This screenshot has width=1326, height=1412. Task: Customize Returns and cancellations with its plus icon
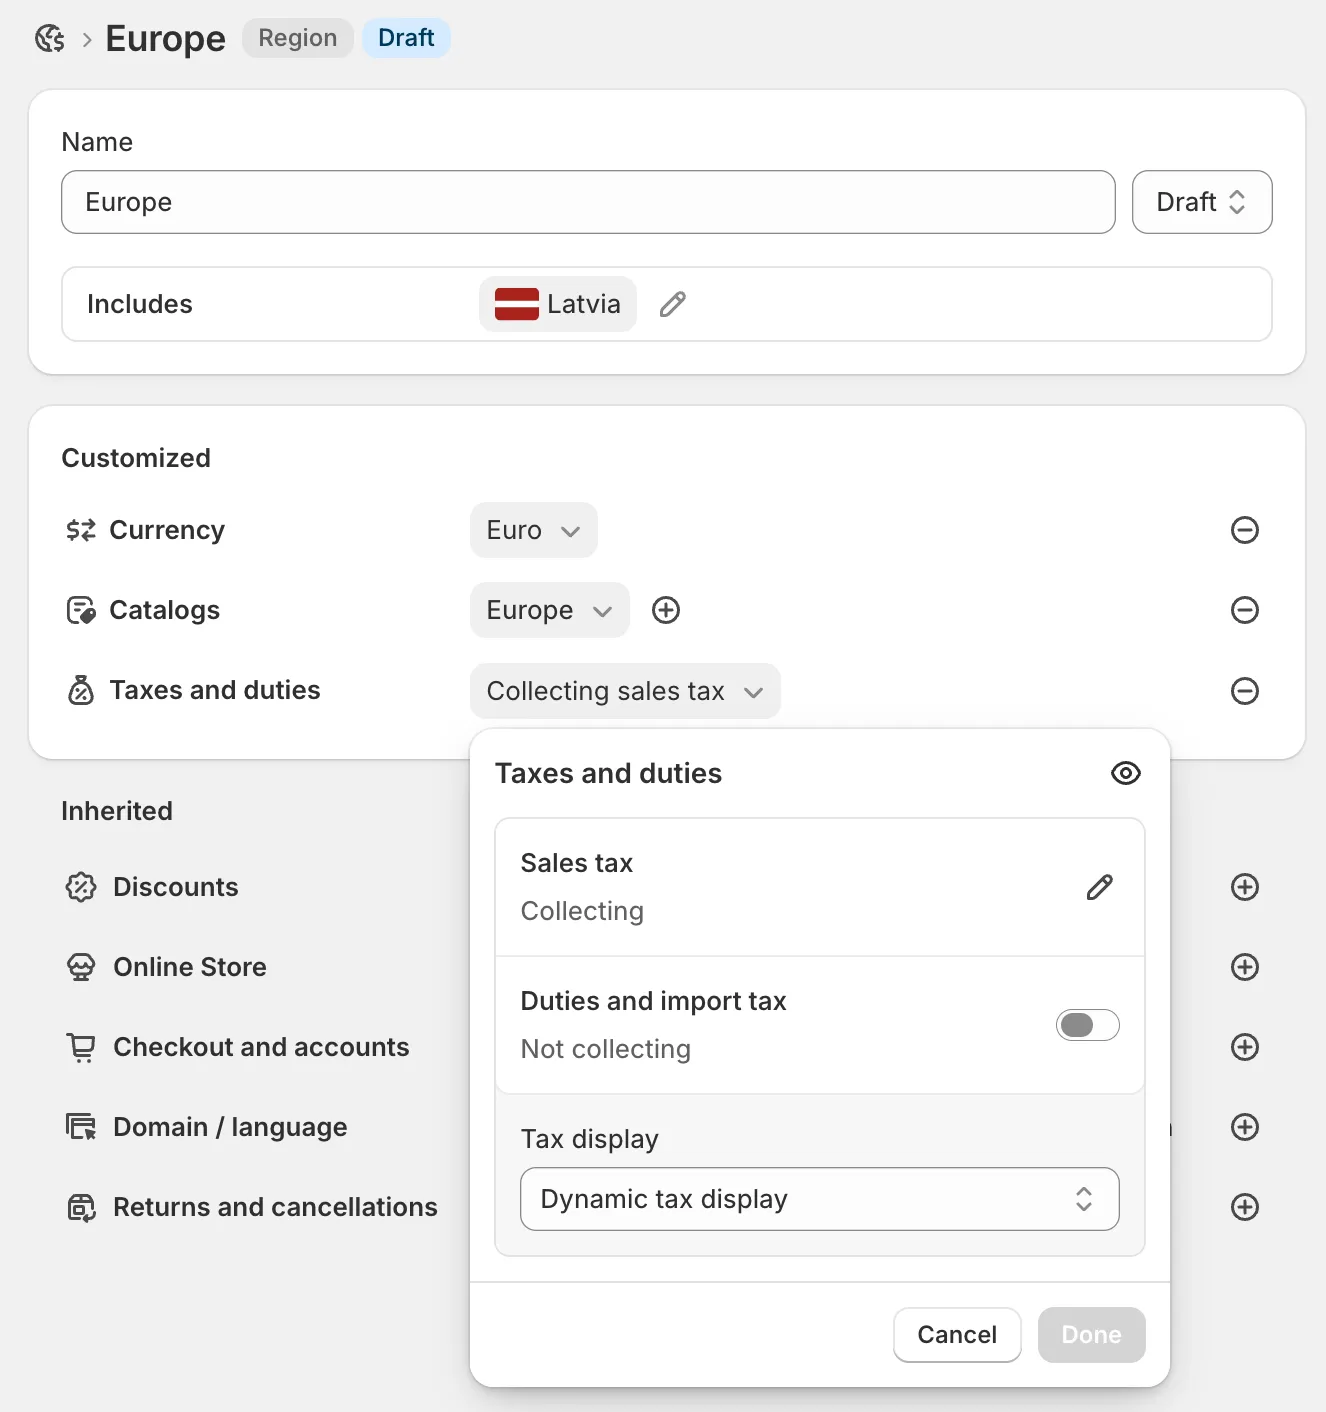point(1245,1207)
